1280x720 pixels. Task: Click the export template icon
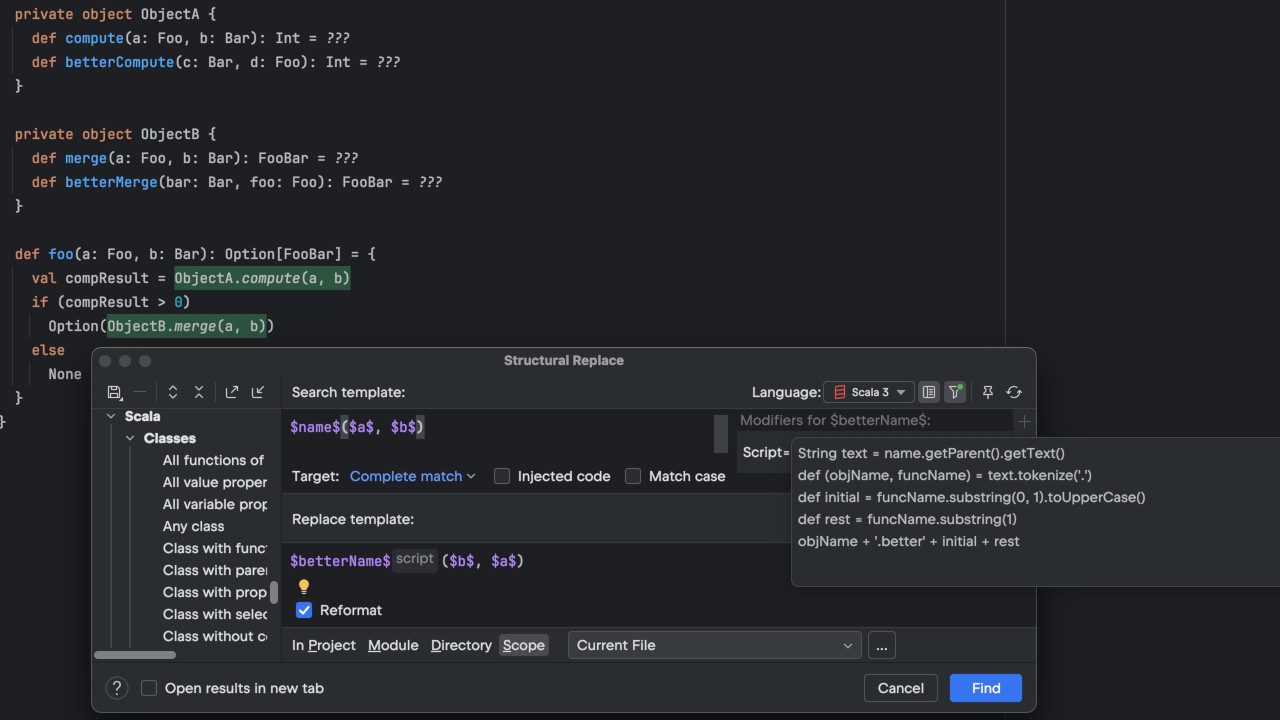pyautogui.click(x=232, y=393)
